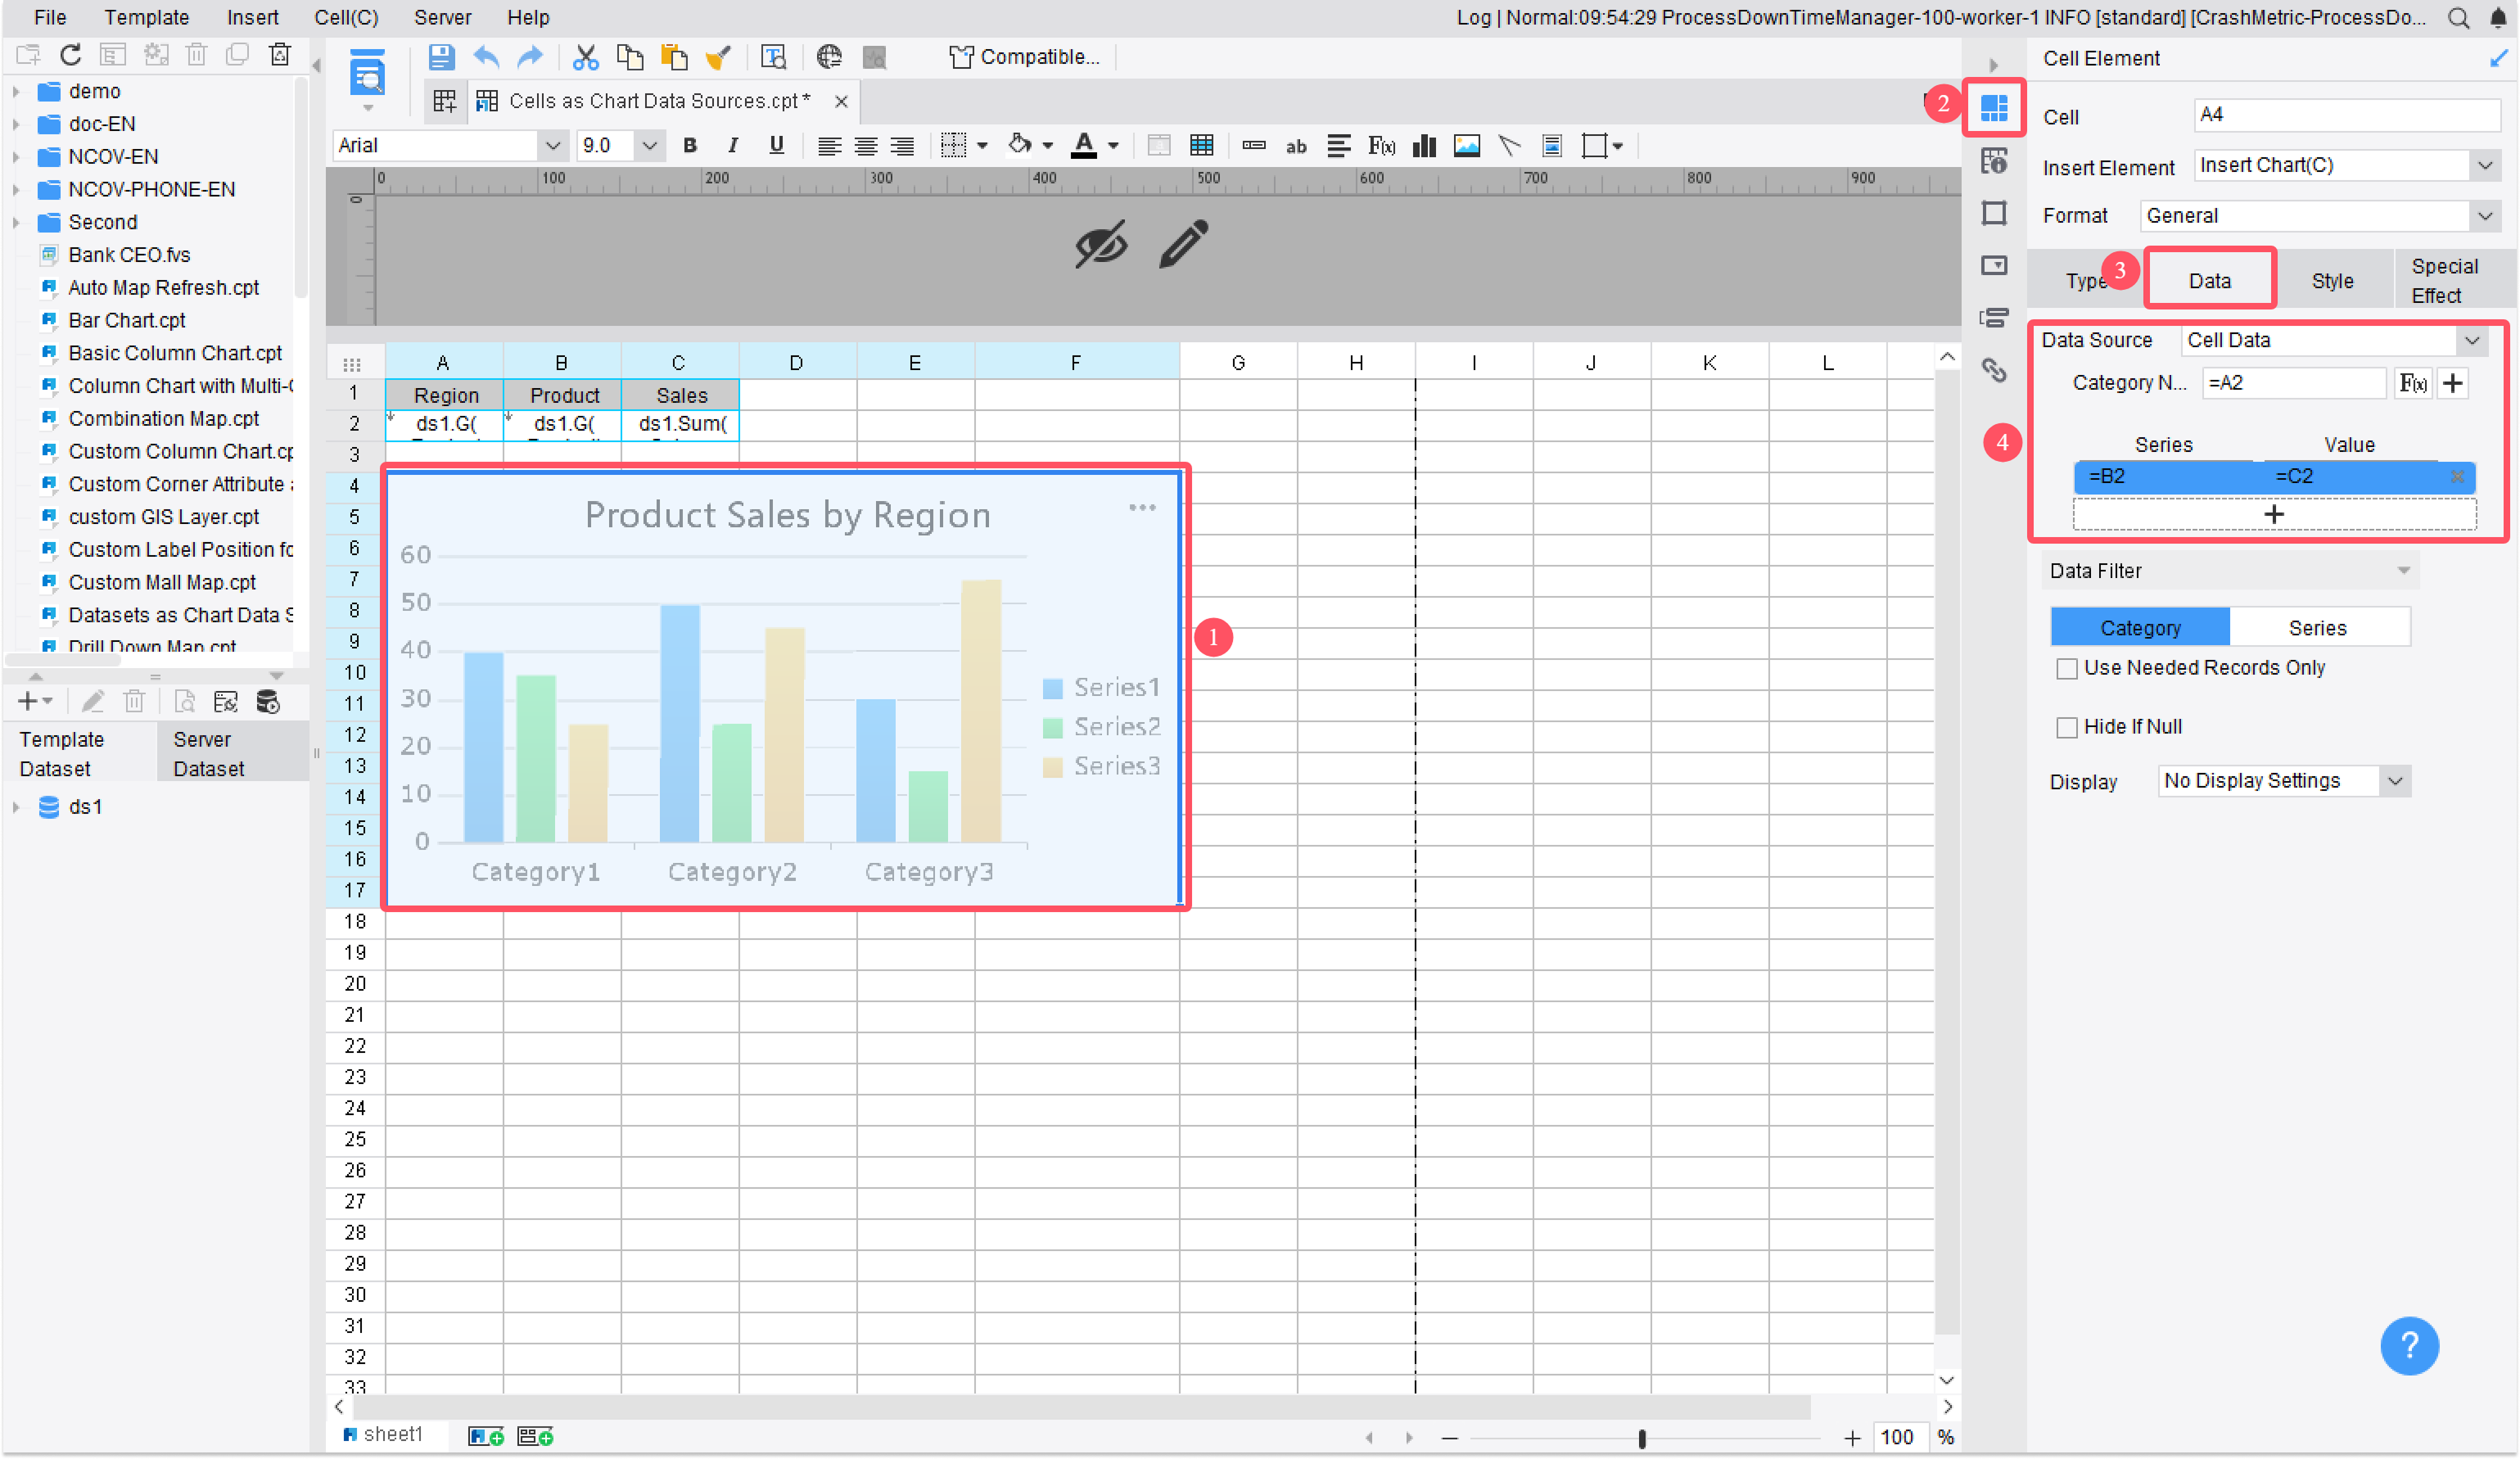Click the Save template icon

pyautogui.click(x=441, y=57)
